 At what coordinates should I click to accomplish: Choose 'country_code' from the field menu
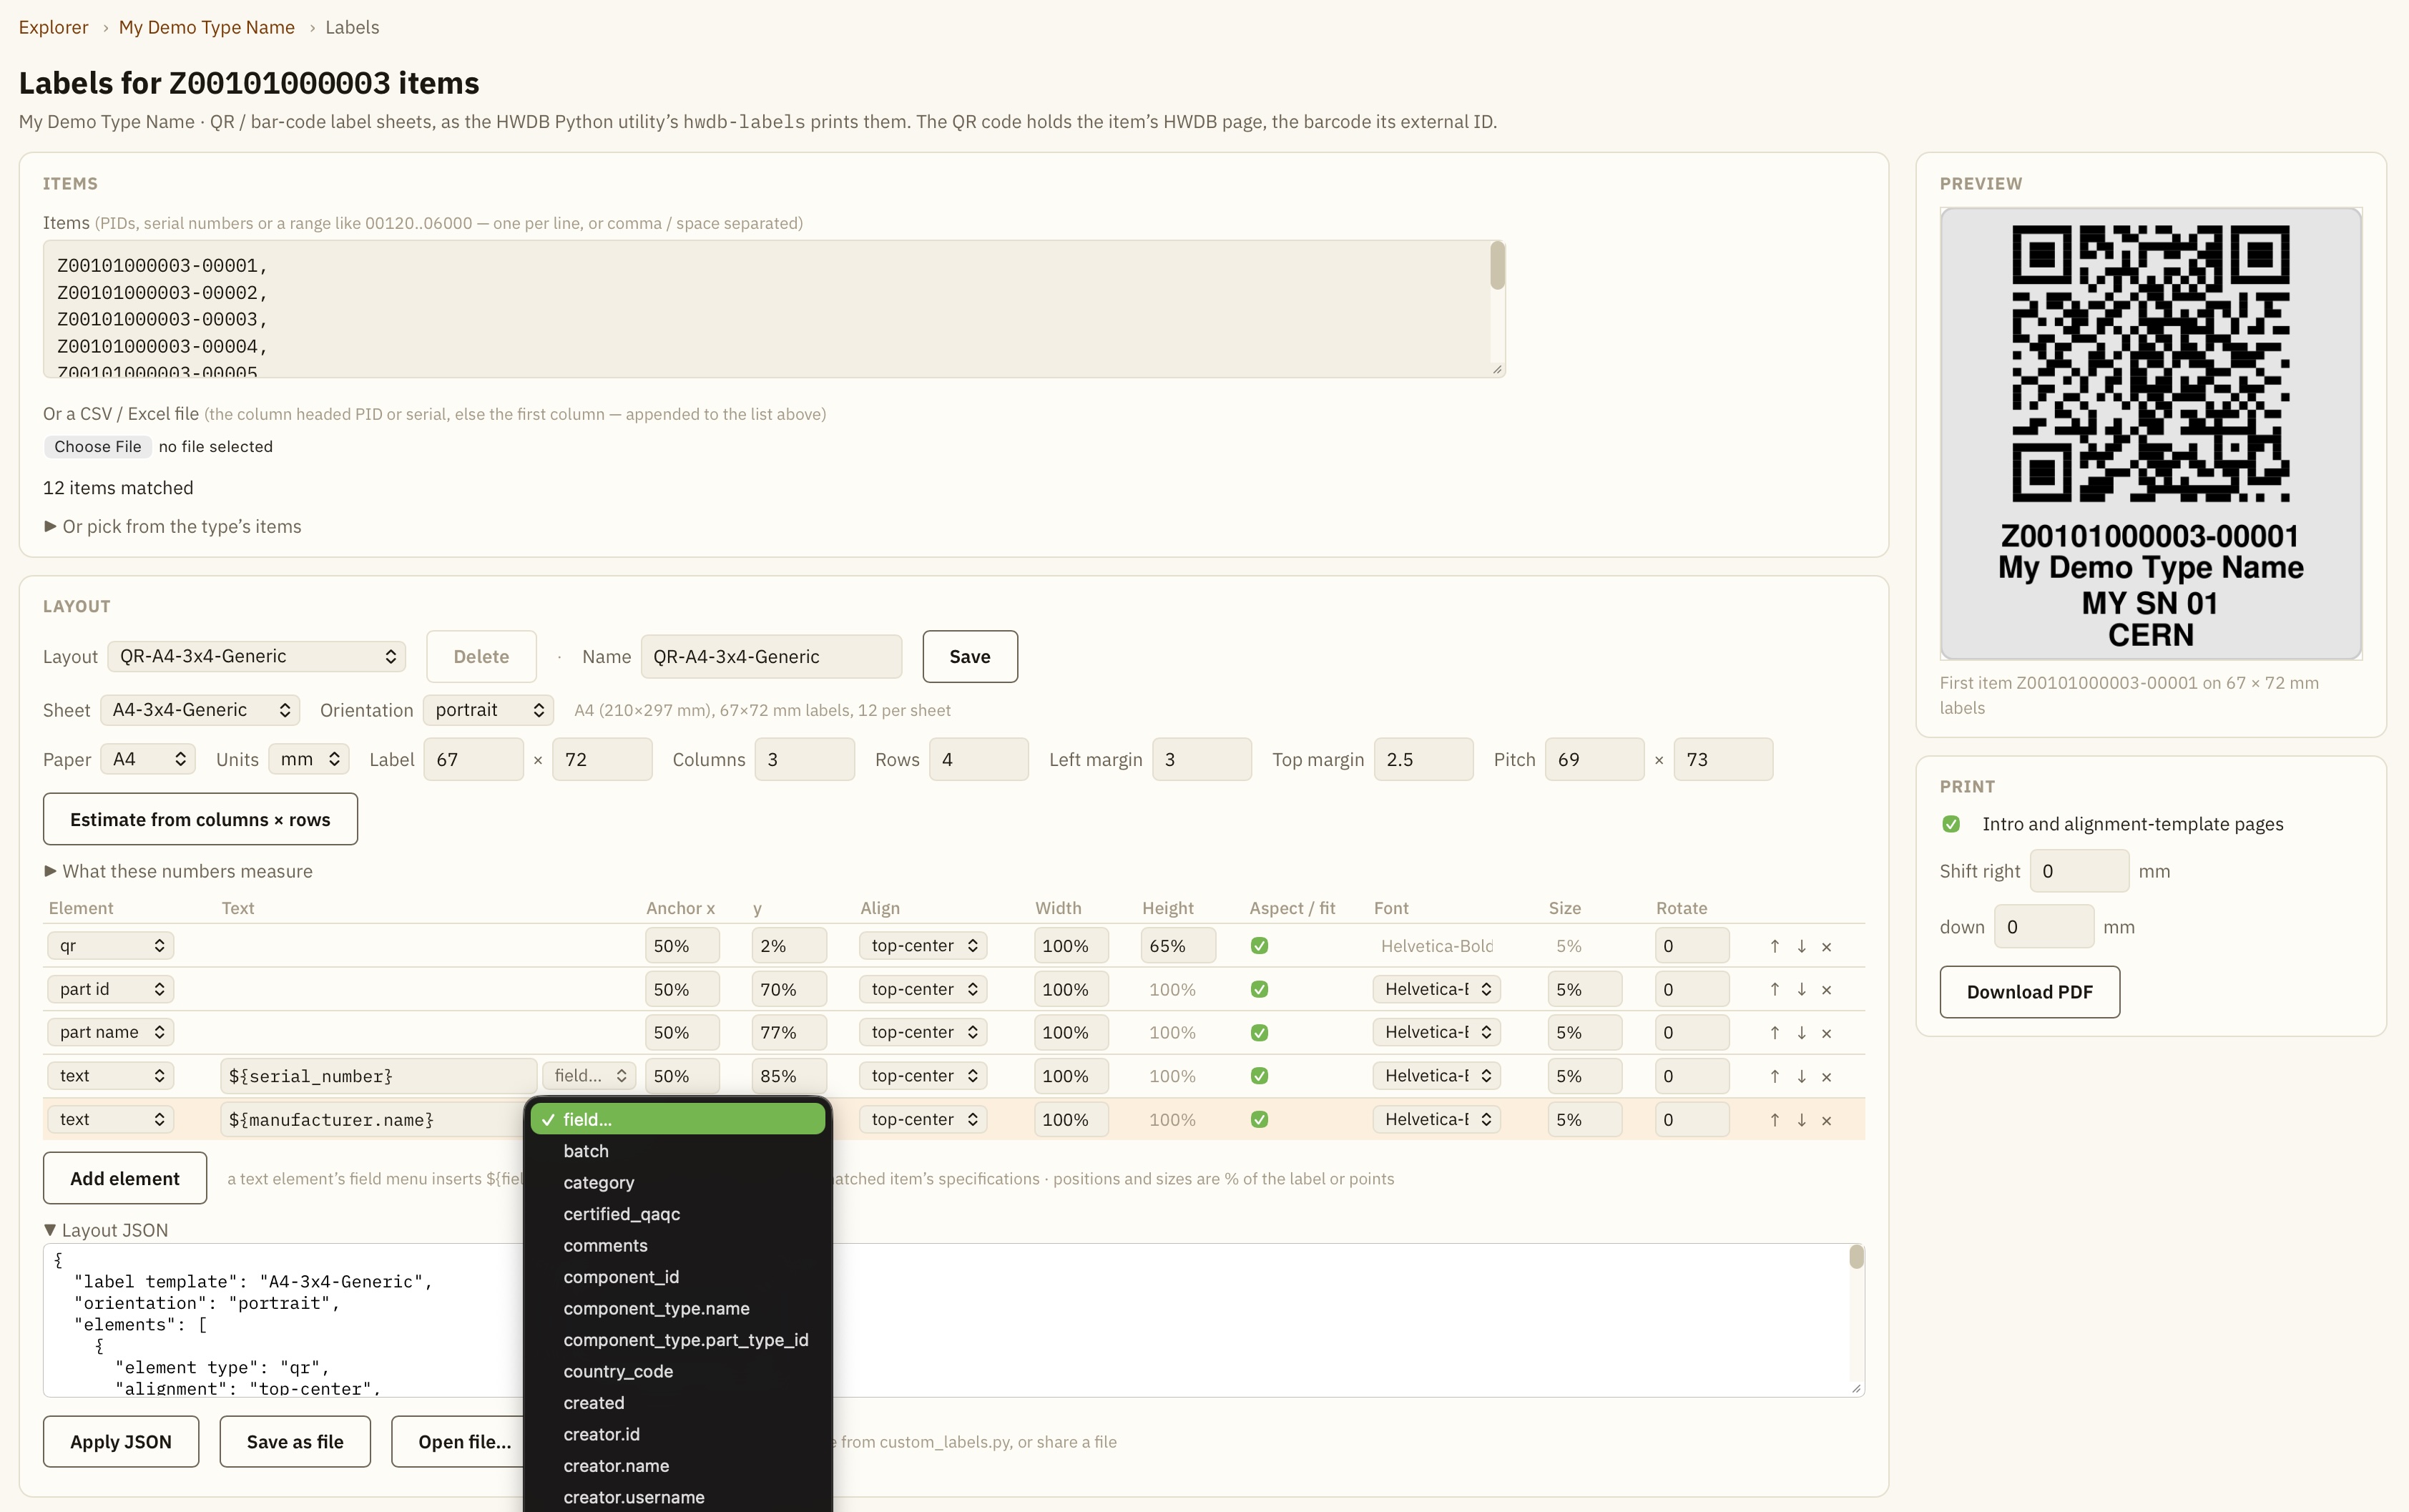click(678, 1372)
